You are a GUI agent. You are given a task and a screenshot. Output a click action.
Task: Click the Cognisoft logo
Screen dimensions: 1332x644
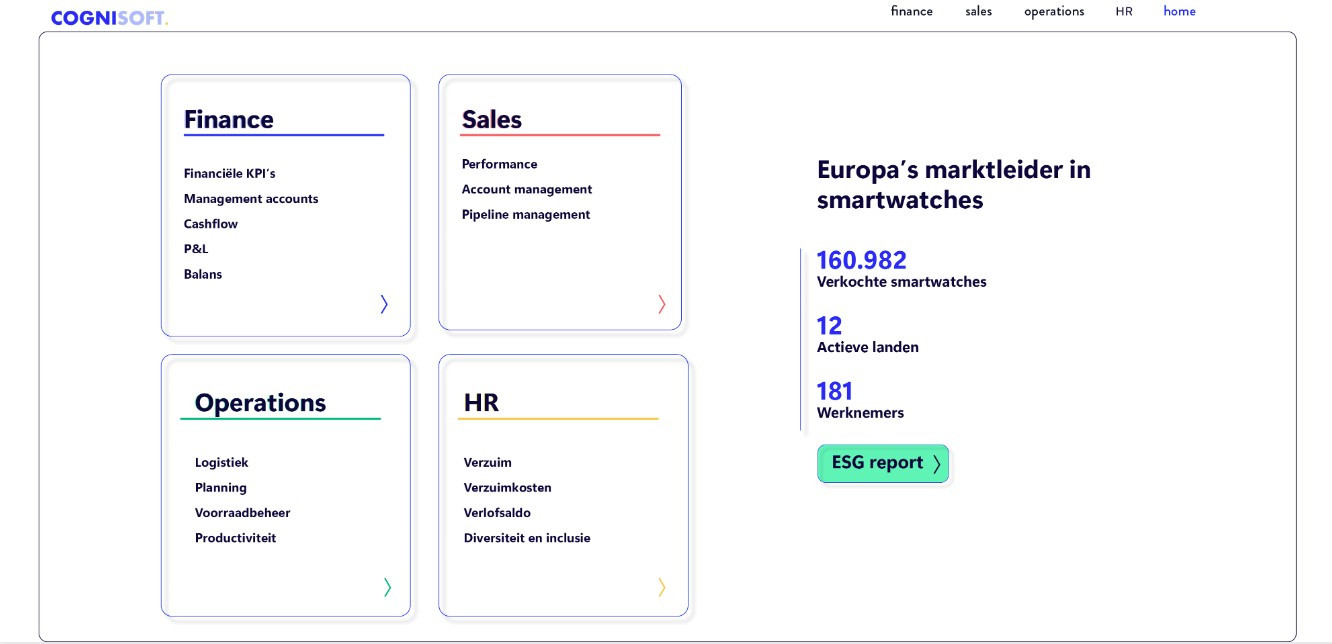(109, 18)
